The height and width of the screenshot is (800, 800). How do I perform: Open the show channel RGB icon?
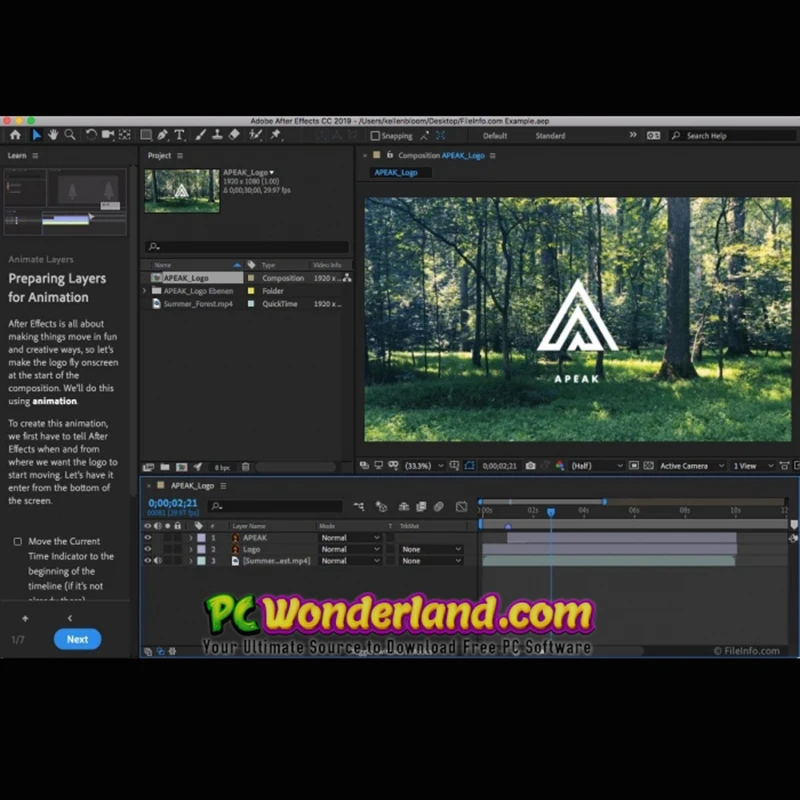coord(560,466)
